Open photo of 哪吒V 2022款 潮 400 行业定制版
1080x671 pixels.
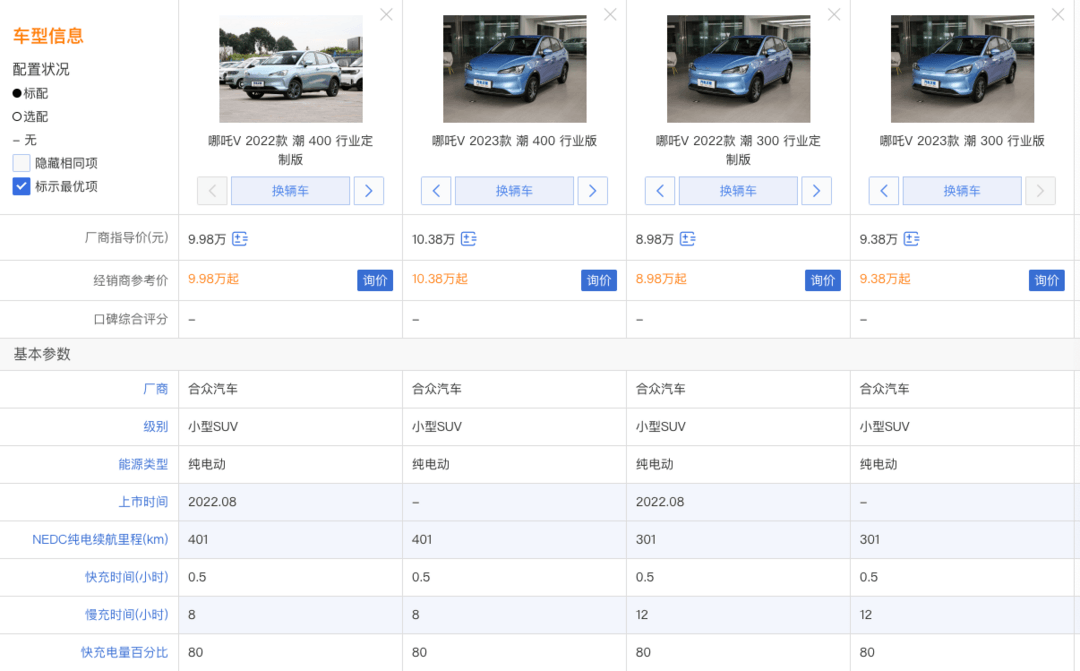pos(291,69)
